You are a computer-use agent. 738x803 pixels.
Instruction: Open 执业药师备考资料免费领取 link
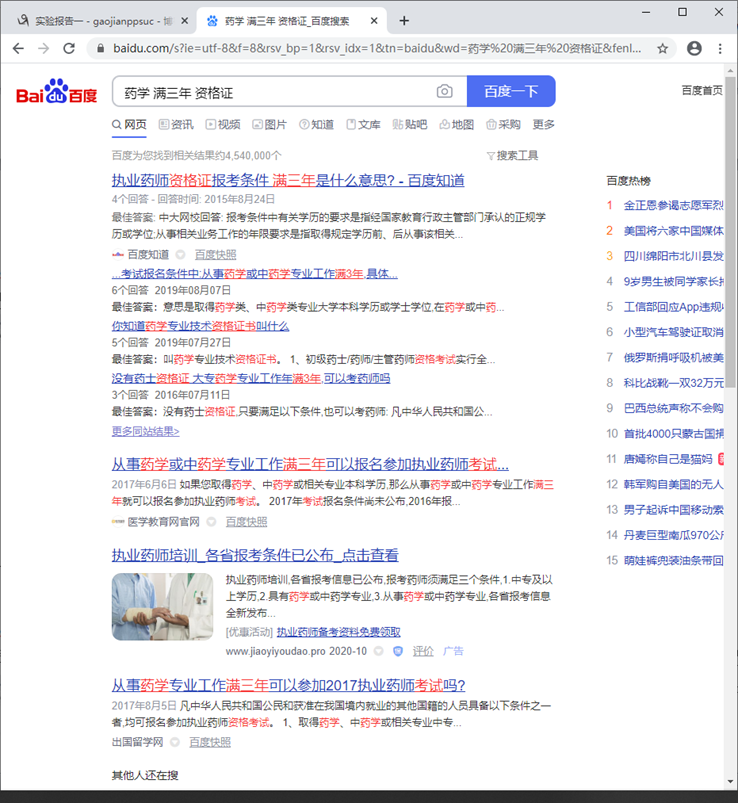(x=339, y=632)
